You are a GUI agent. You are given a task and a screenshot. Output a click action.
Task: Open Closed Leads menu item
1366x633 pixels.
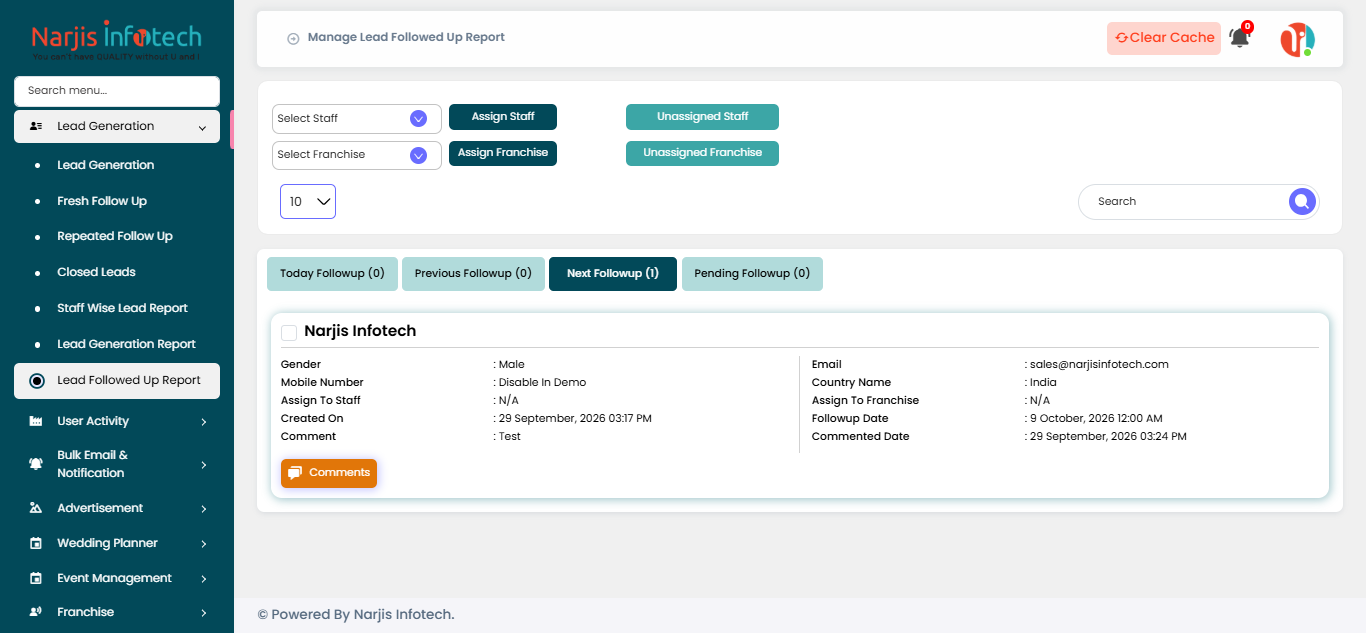point(96,272)
